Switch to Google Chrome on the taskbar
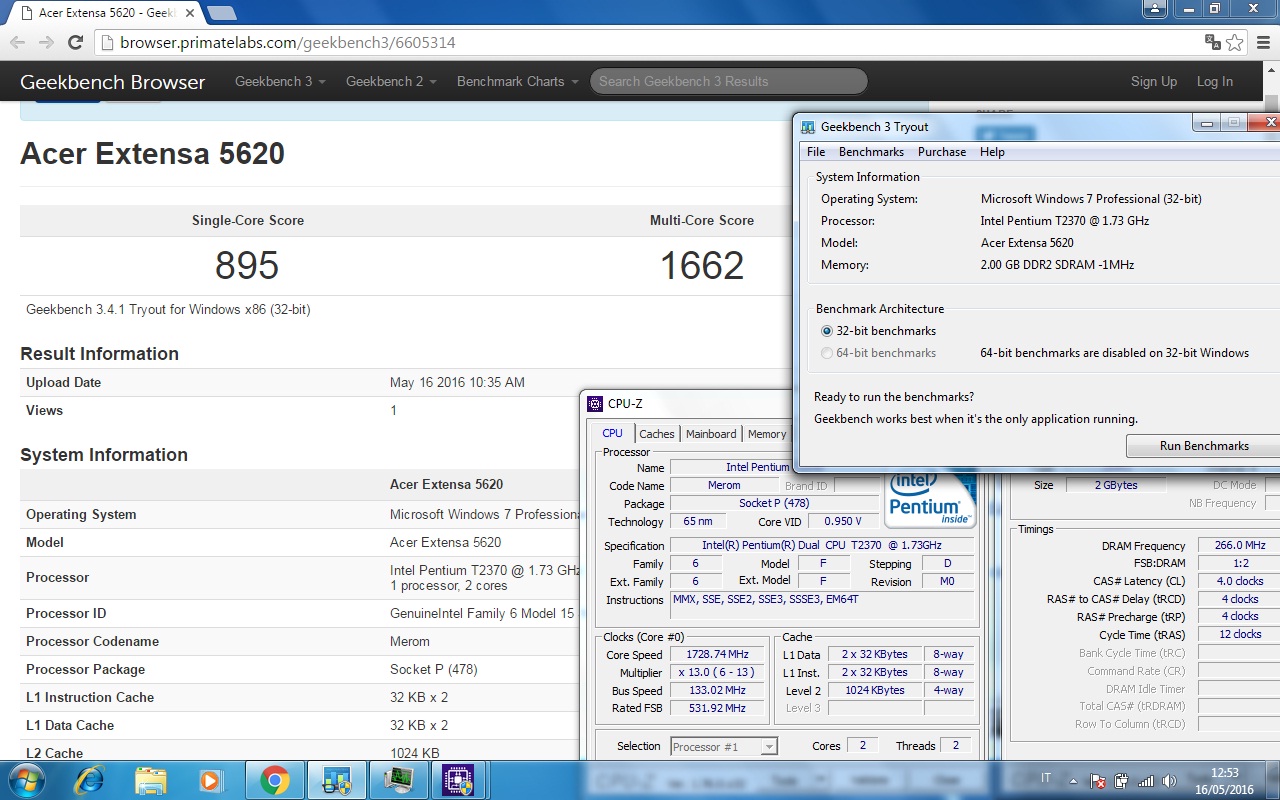The width and height of the screenshot is (1280, 800). (x=275, y=779)
